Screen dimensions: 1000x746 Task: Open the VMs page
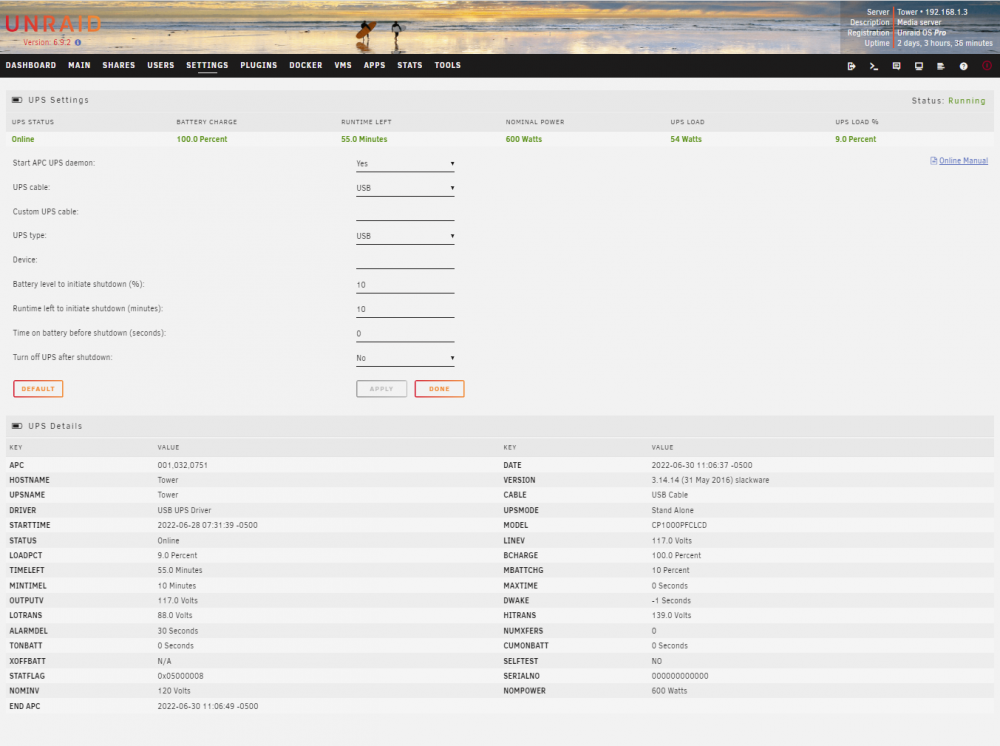[343, 65]
